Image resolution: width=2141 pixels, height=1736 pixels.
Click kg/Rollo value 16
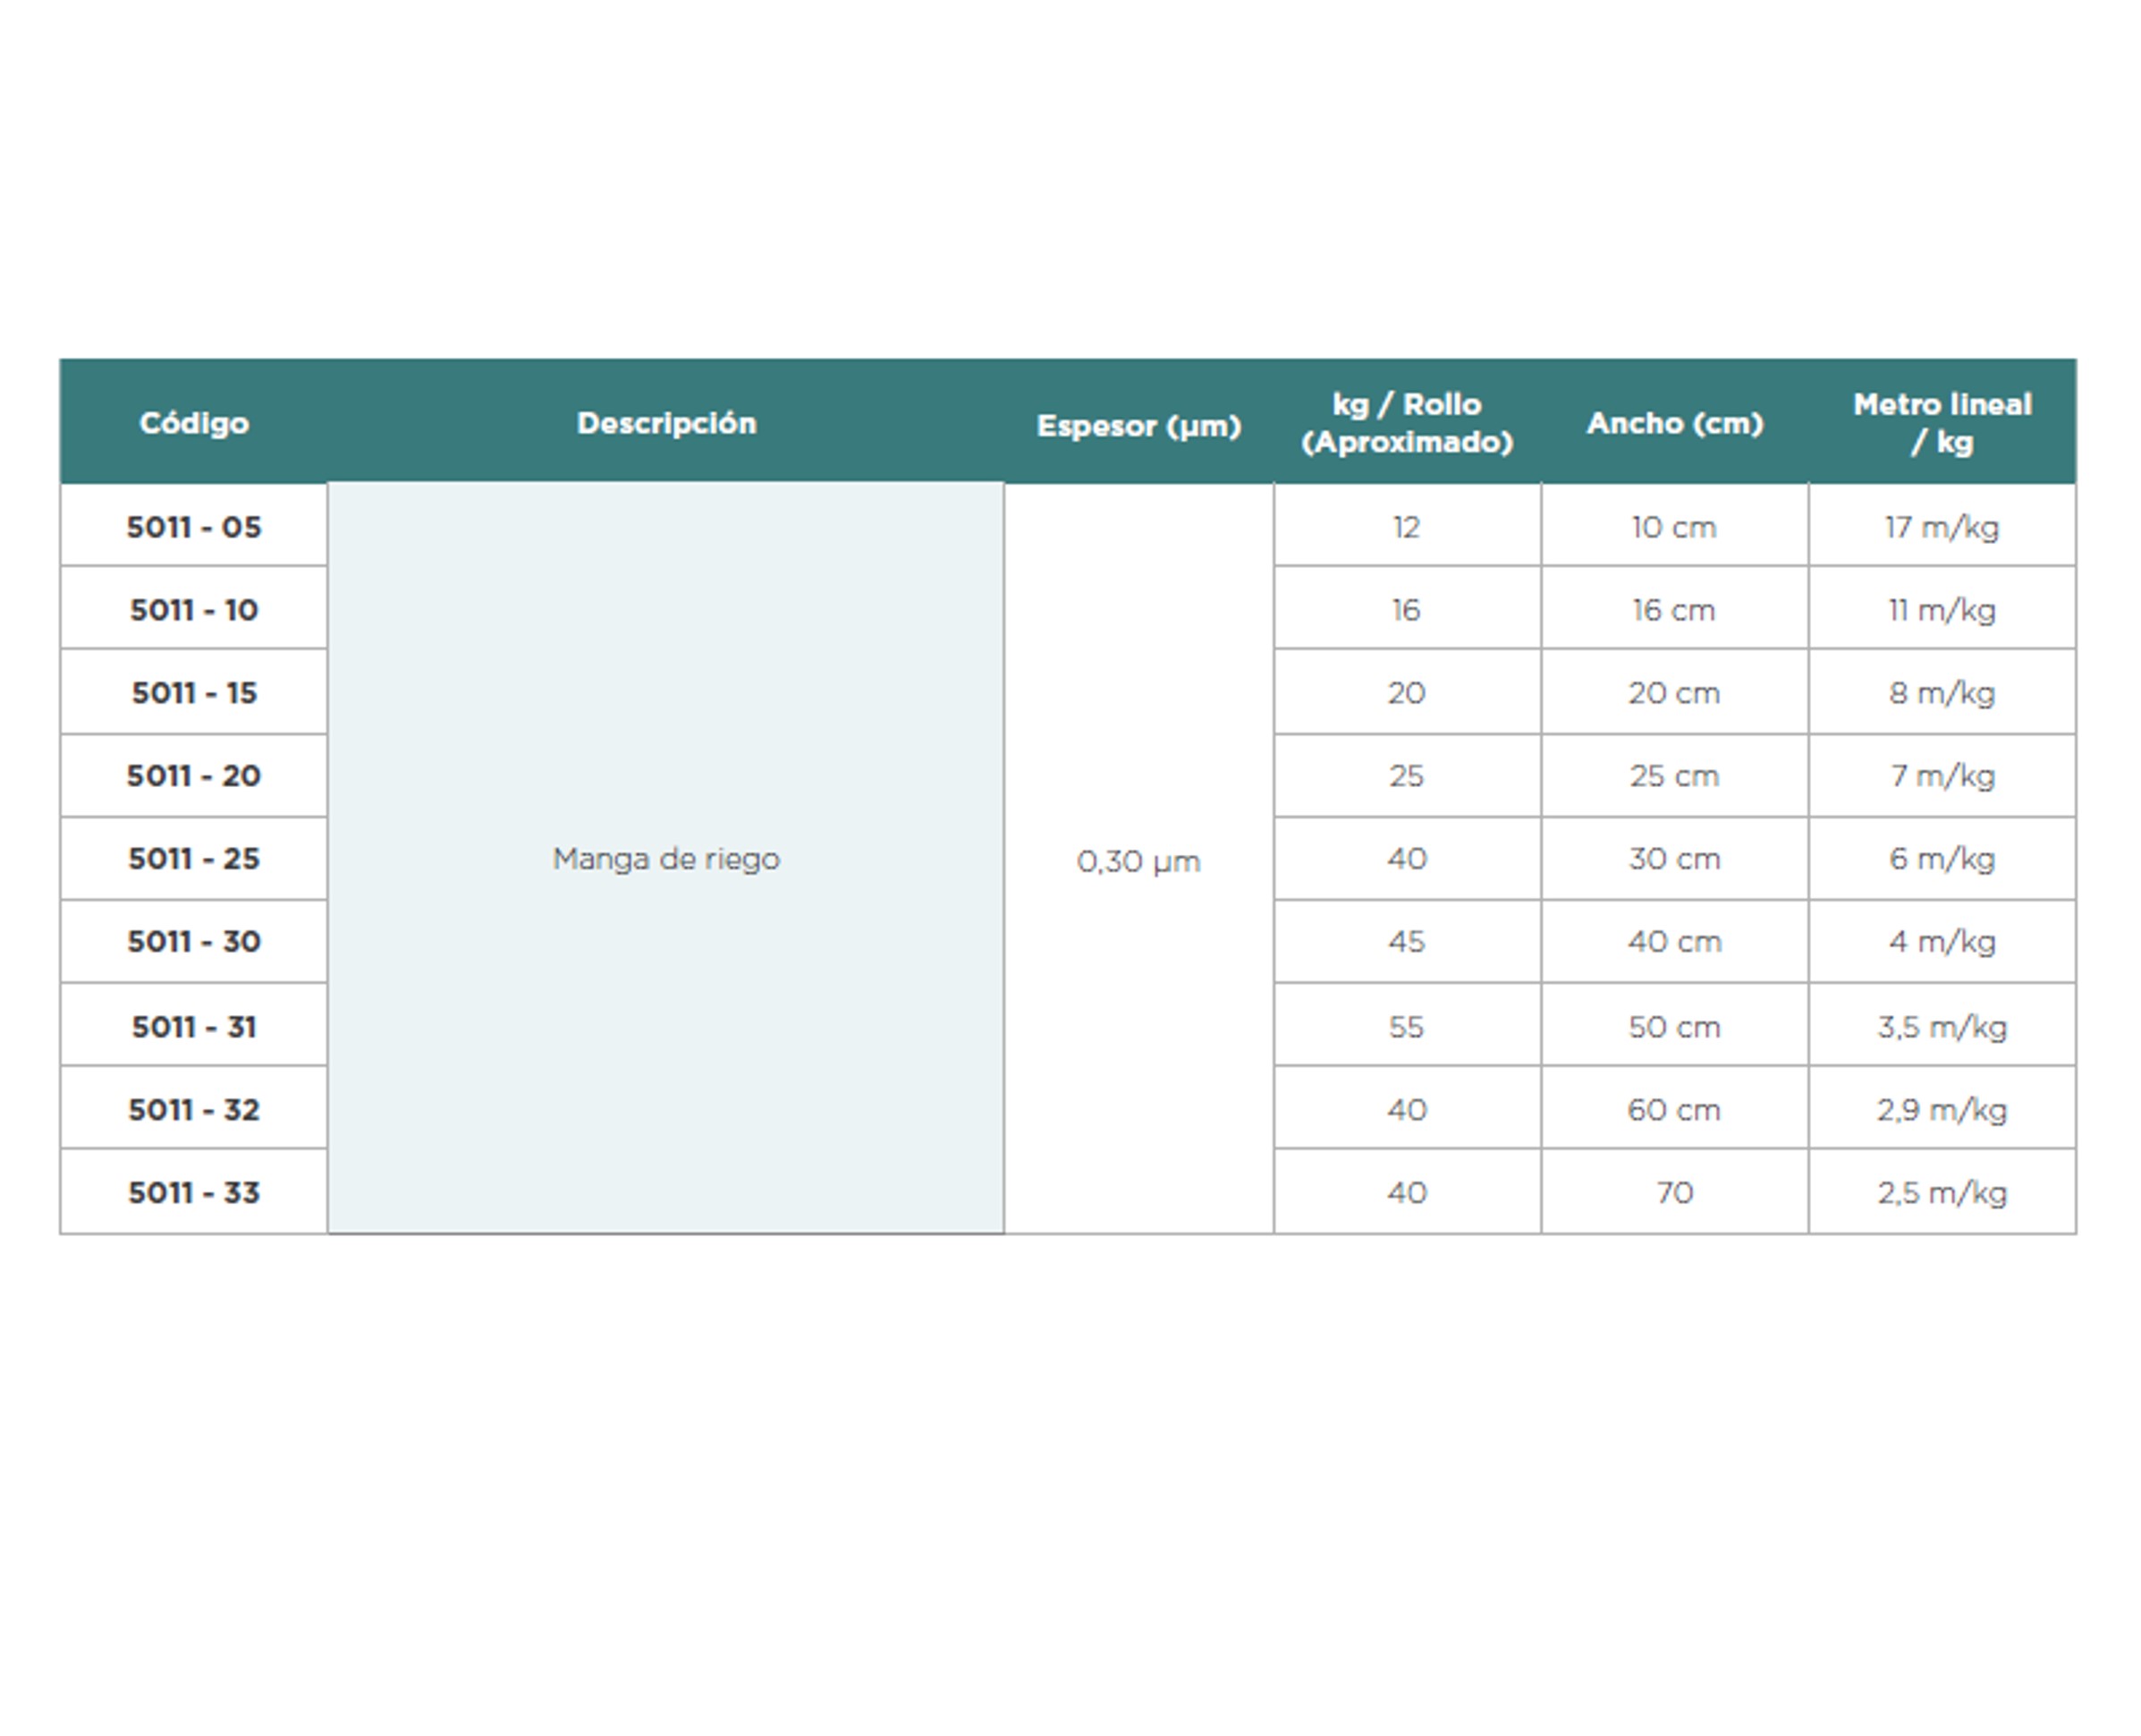click(x=1407, y=609)
